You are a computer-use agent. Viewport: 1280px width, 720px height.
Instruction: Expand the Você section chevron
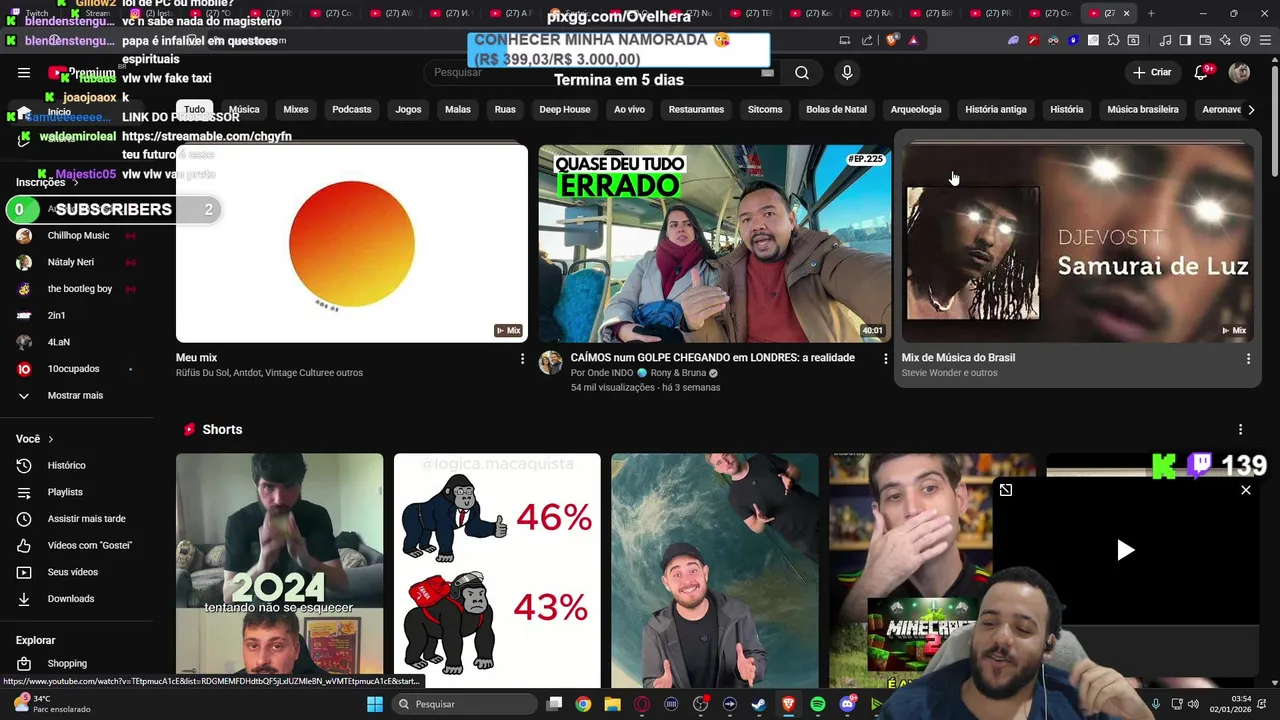click(50, 439)
